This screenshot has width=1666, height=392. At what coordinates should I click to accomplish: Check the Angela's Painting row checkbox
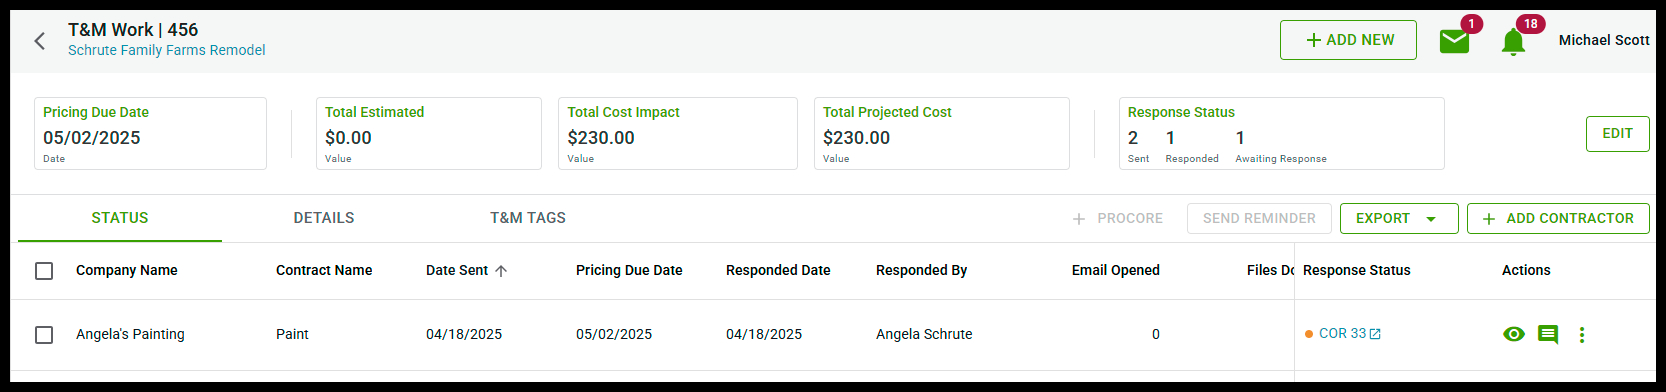point(44,335)
